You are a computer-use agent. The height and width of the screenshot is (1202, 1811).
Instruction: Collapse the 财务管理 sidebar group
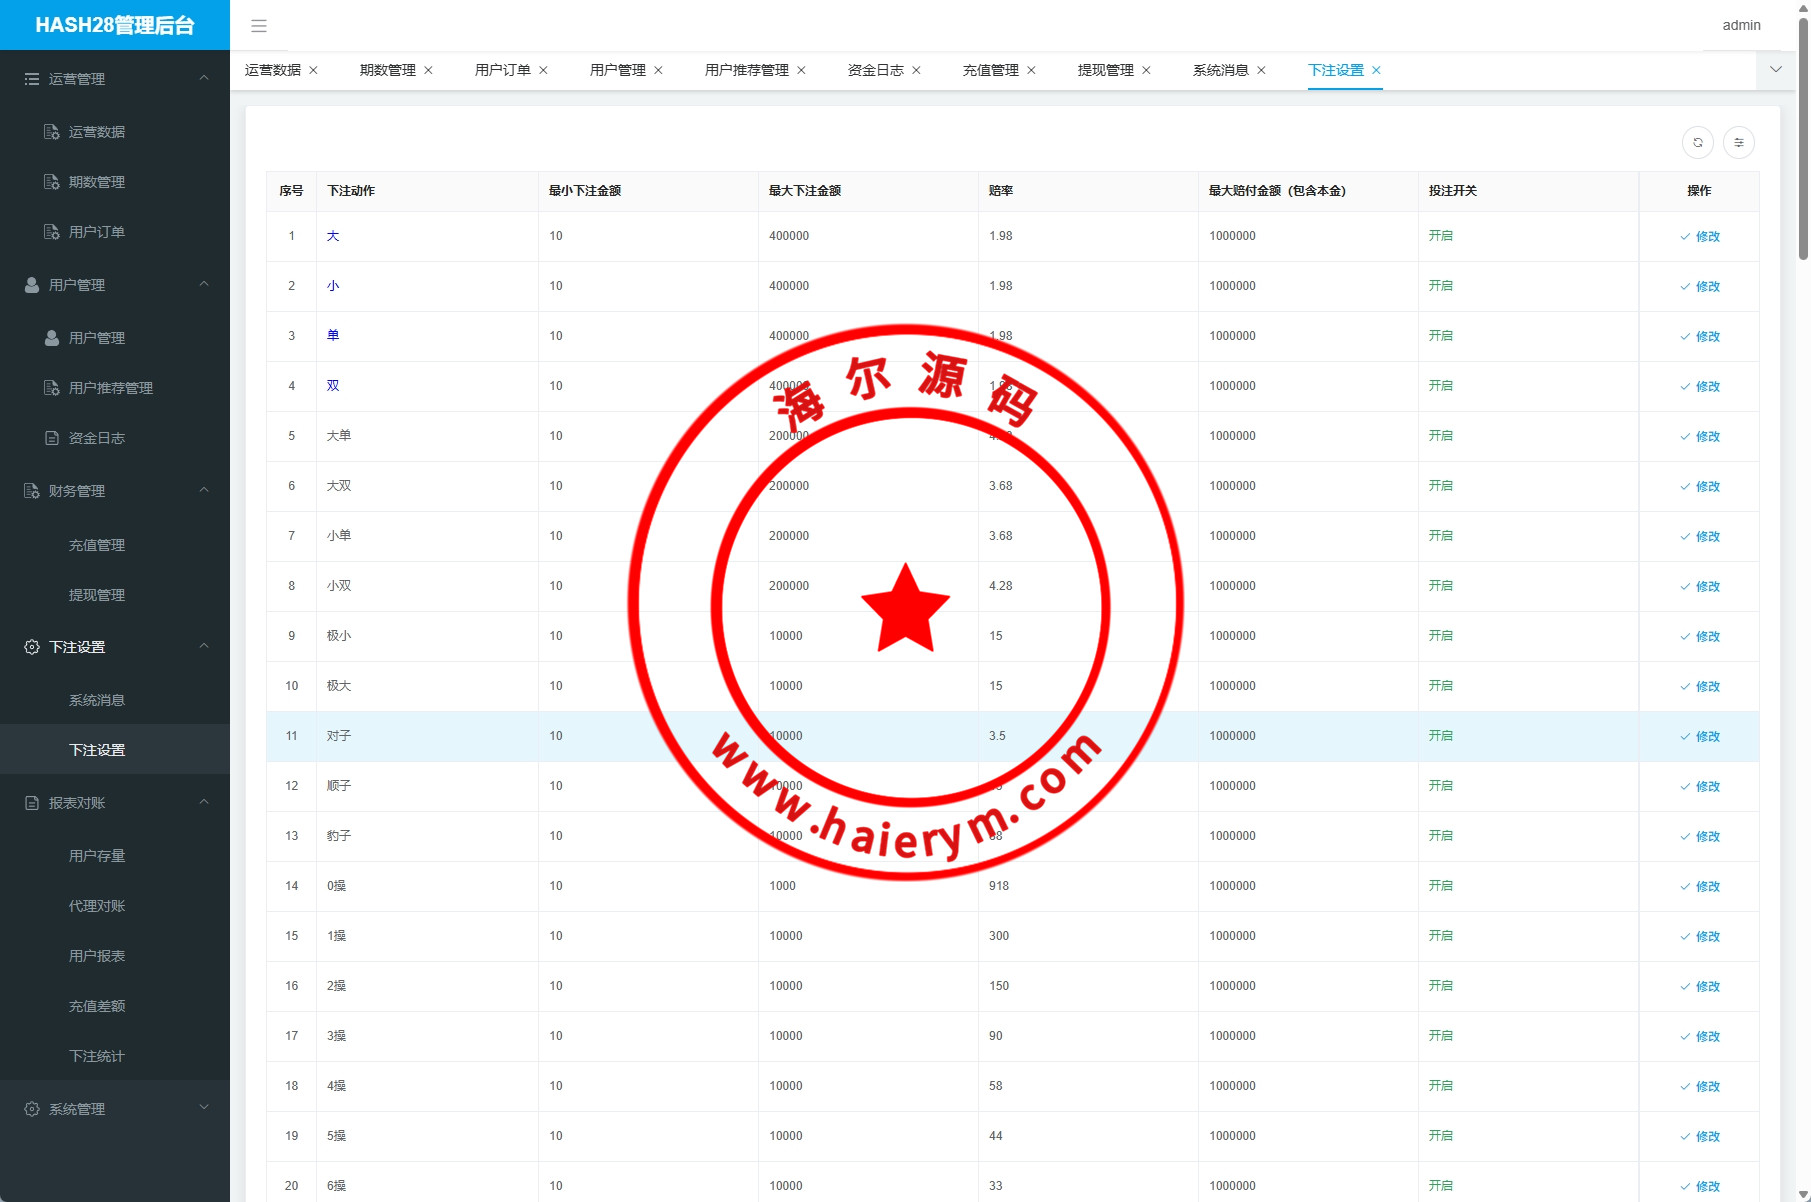pos(204,490)
